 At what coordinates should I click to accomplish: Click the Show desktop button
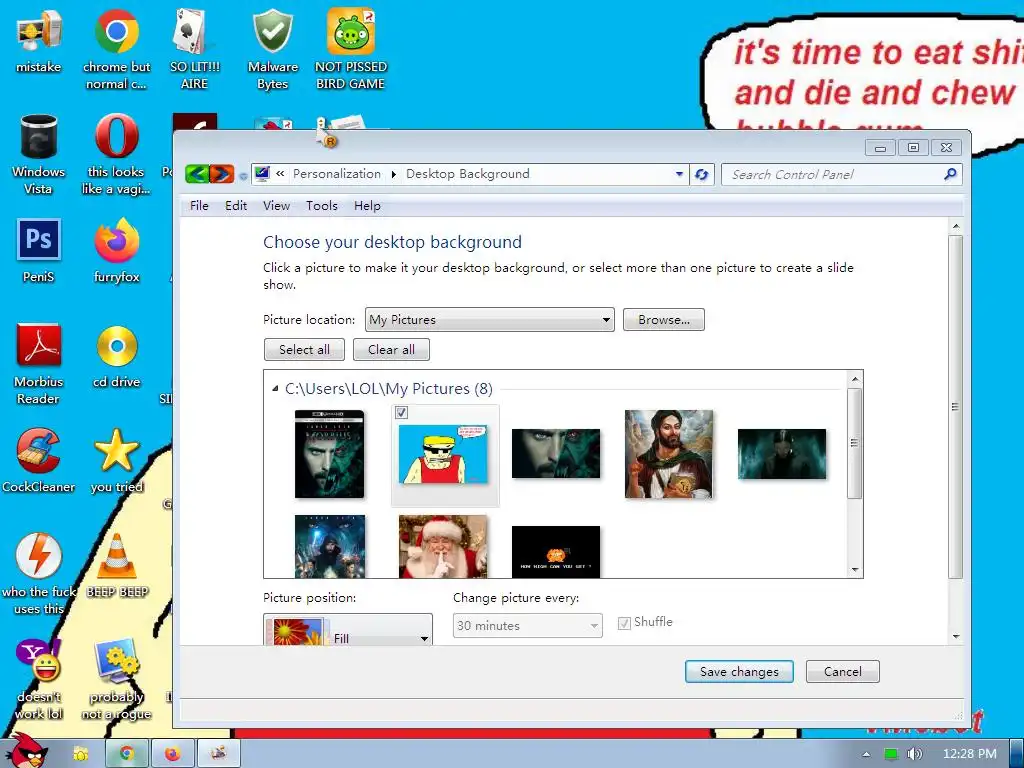pyautogui.click(x=1017, y=754)
